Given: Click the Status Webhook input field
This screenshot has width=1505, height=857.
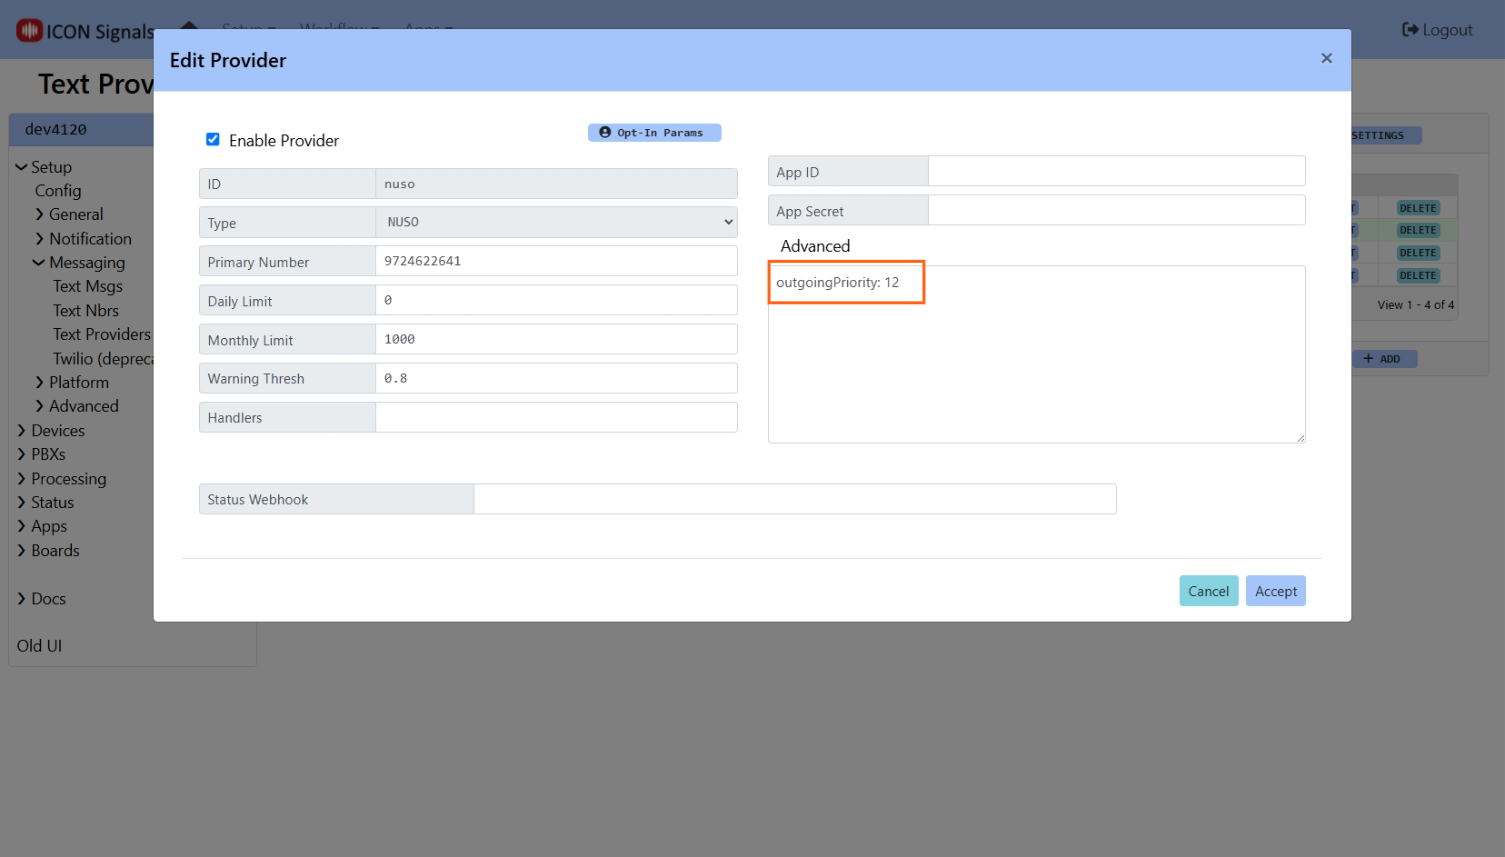Looking at the screenshot, I should tap(795, 498).
